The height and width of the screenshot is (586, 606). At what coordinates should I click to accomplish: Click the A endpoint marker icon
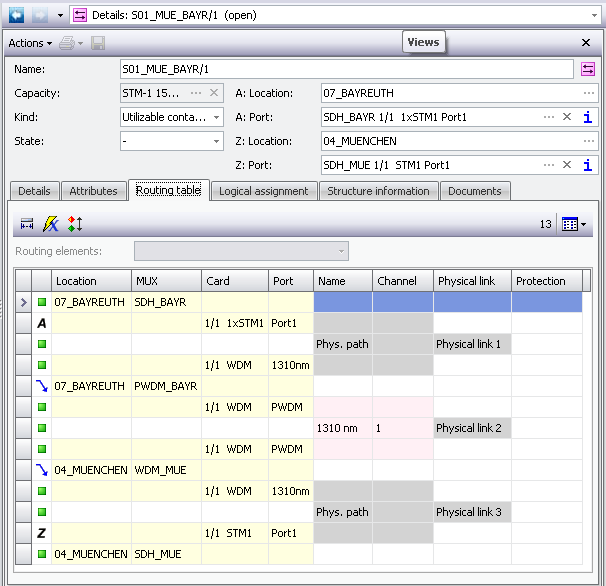tap(42, 323)
